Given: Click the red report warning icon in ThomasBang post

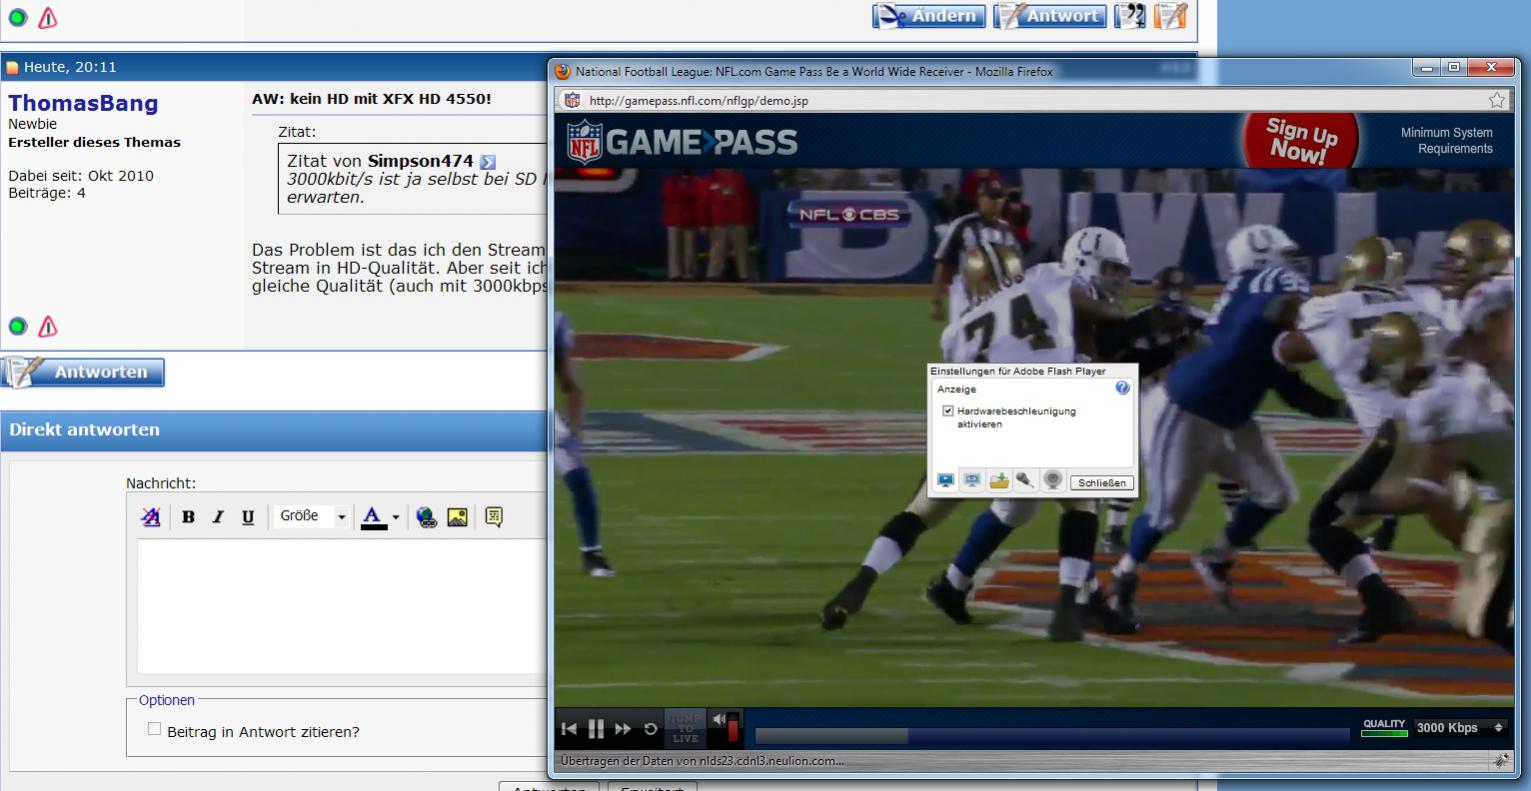Looking at the screenshot, I should click(x=47, y=326).
